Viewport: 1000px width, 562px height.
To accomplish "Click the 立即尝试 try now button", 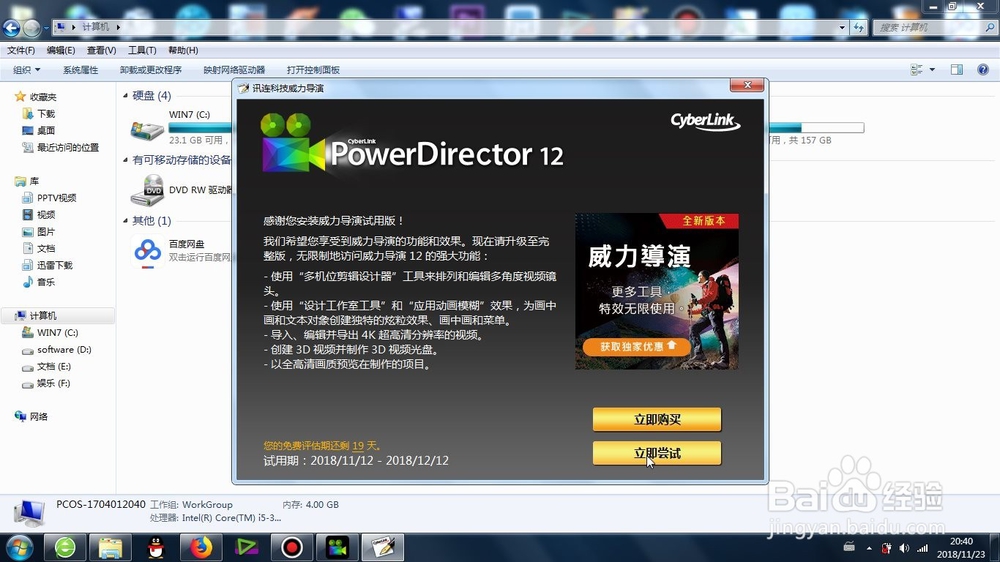I will (x=656, y=453).
